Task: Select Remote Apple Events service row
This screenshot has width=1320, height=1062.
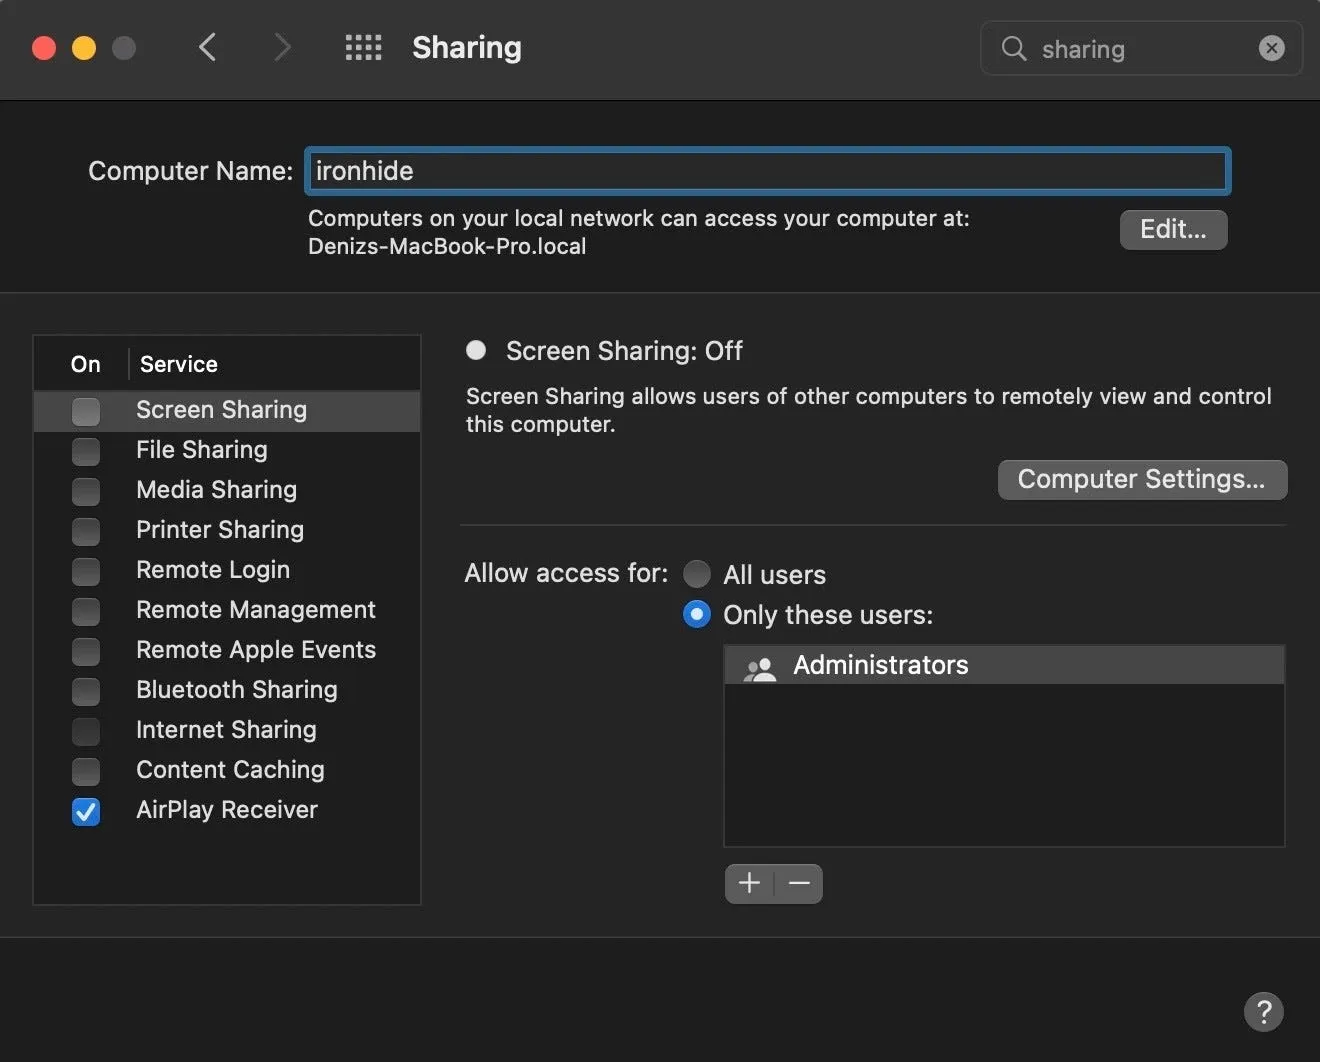Action: (x=227, y=651)
